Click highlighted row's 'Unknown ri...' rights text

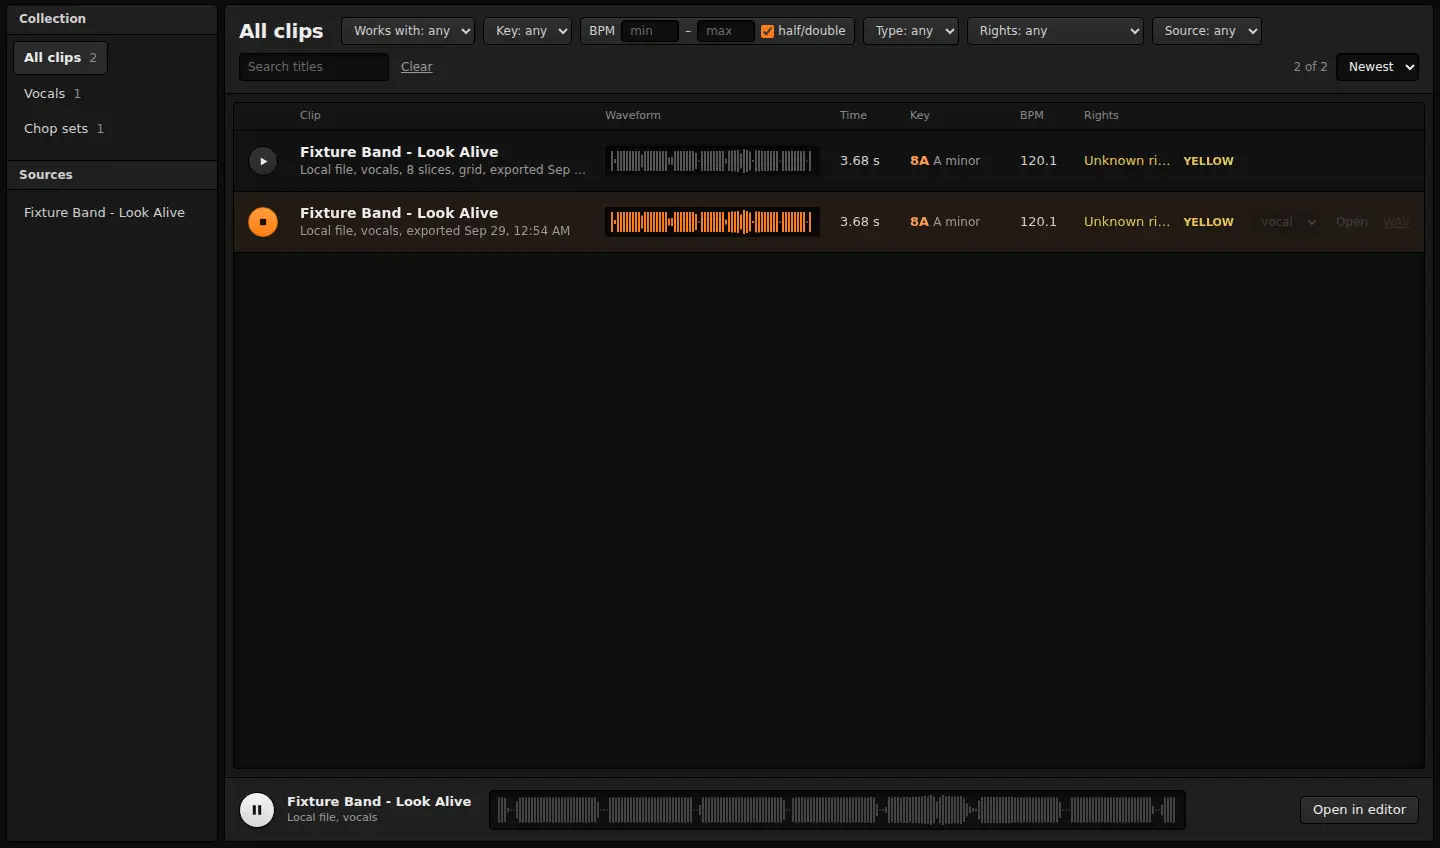click(1127, 222)
